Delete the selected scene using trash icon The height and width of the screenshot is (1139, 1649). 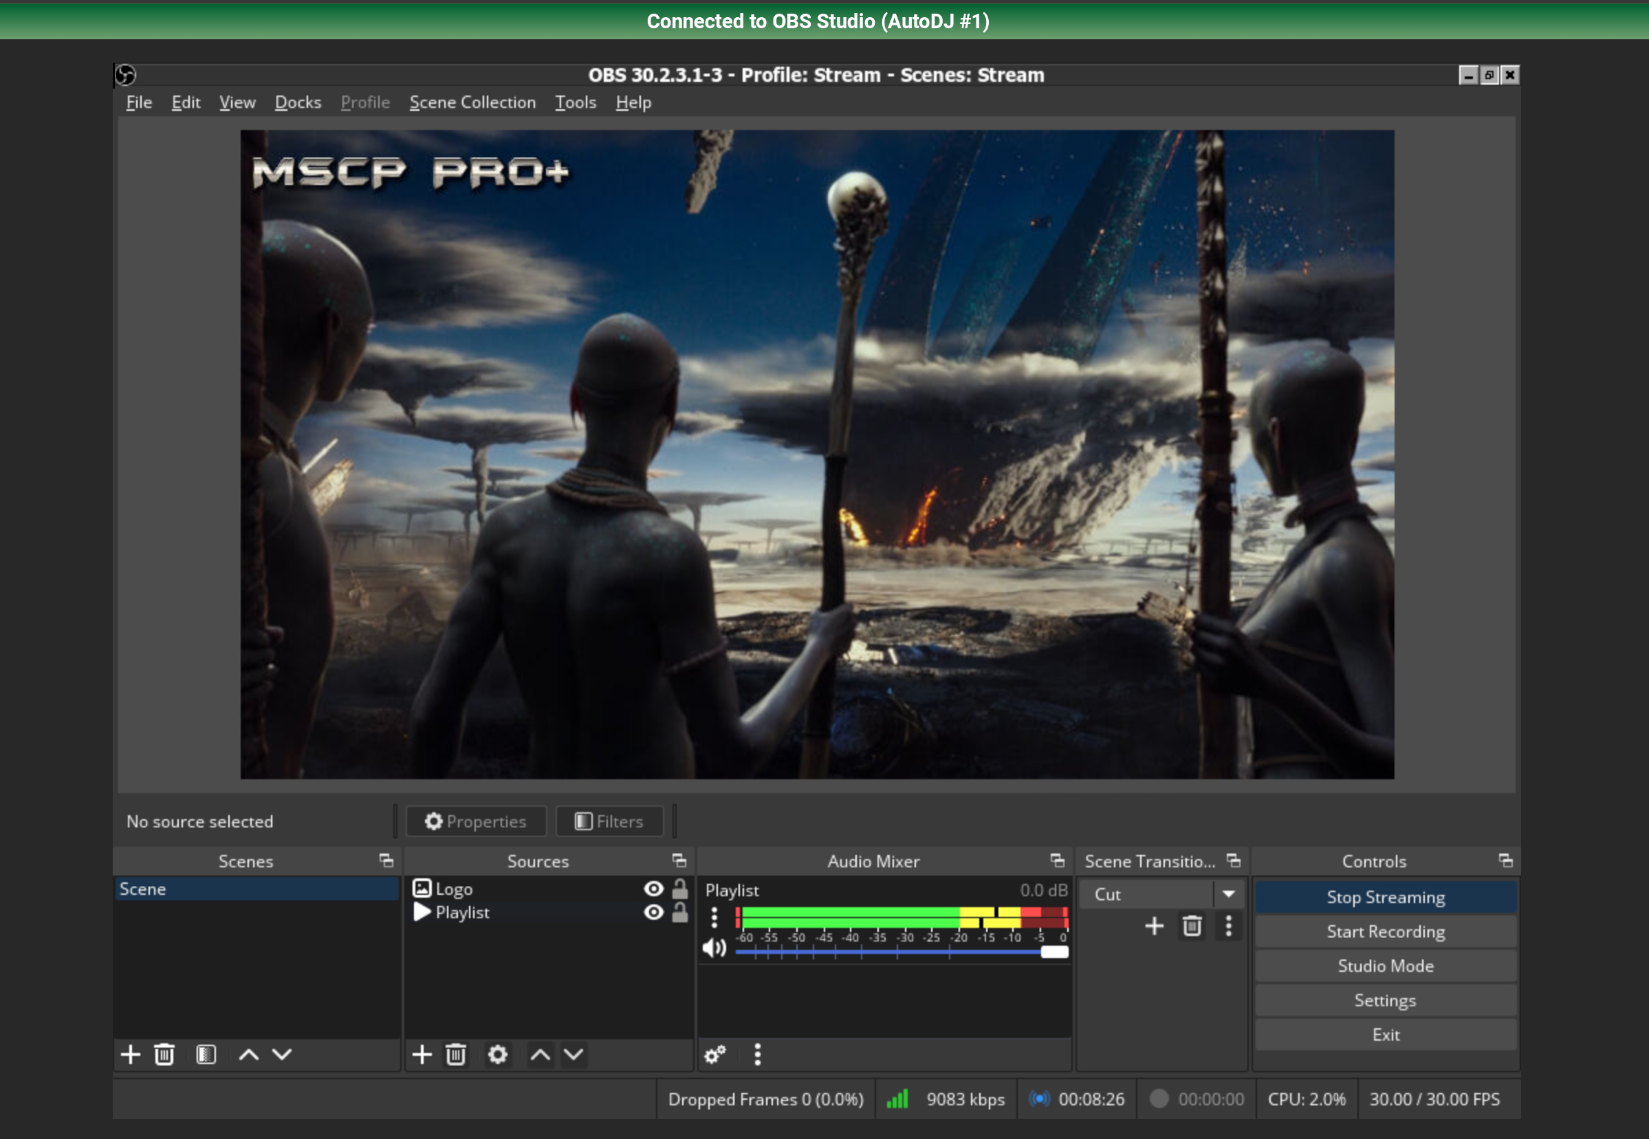click(164, 1054)
